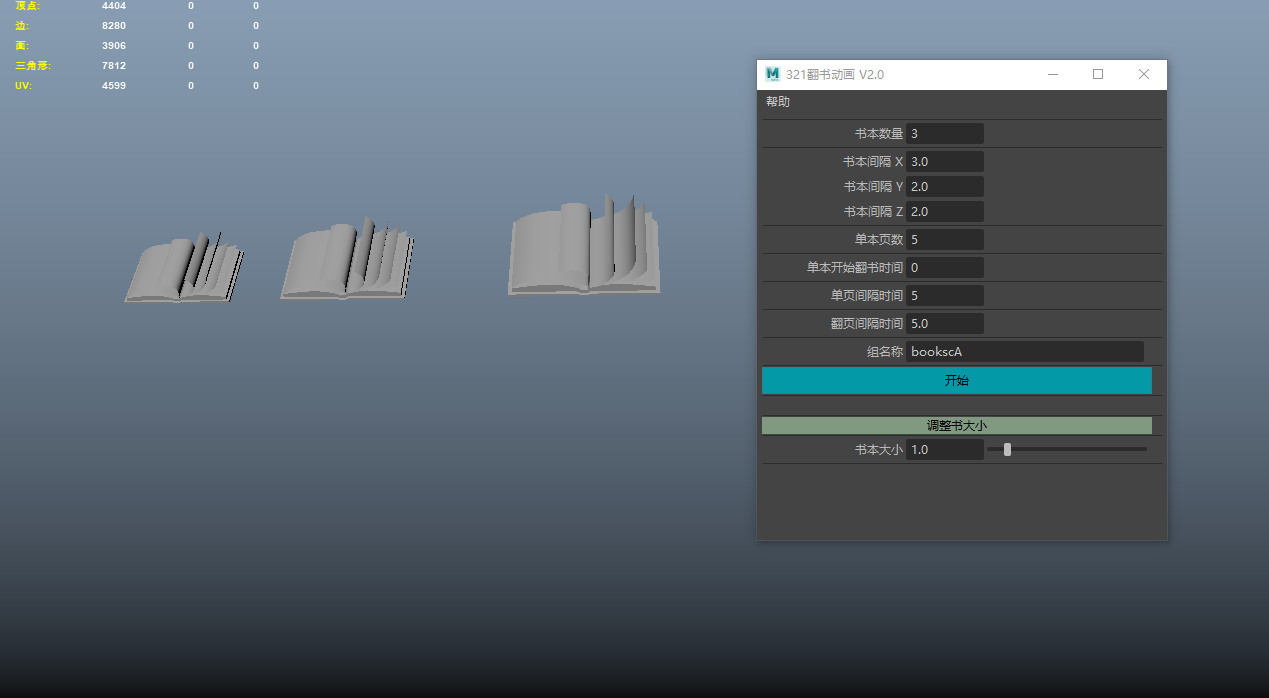The width and height of the screenshot is (1269, 698).
Task: Click the 书本大小 slider handle
Action: [x=1007, y=450]
